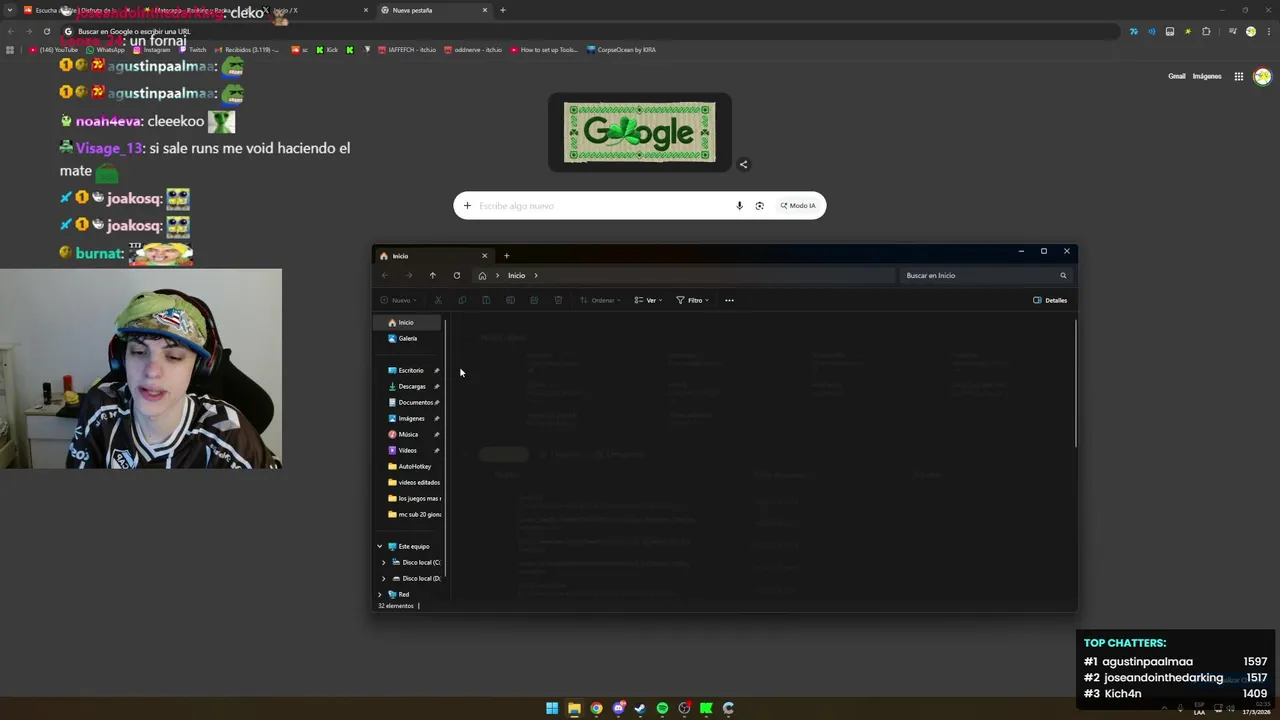Open AutoHotkey folder in sidebar
This screenshot has width=1280, height=720.
(x=409, y=466)
